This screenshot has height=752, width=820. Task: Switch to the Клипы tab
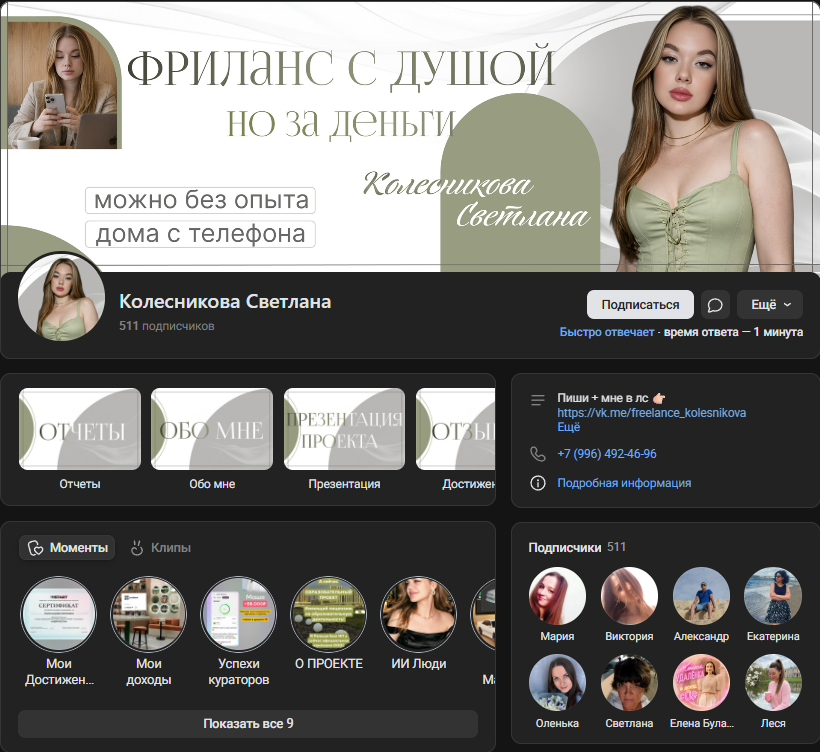click(x=160, y=548)
